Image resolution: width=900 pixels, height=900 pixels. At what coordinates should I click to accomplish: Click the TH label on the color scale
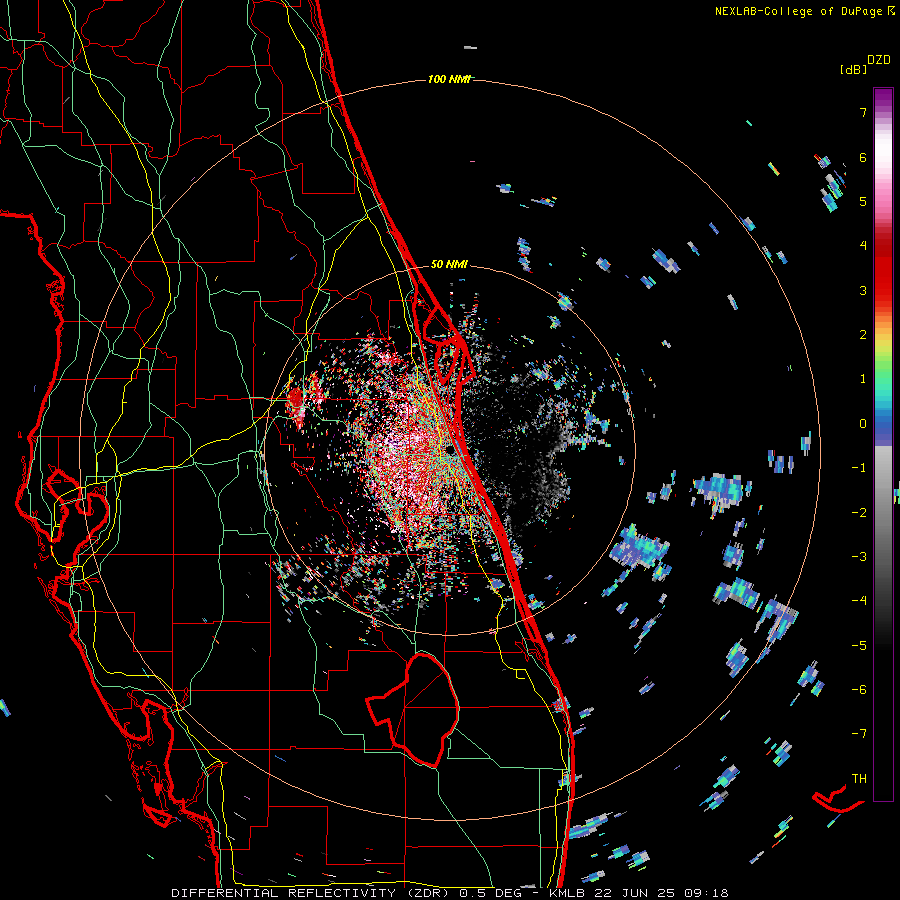859,779
